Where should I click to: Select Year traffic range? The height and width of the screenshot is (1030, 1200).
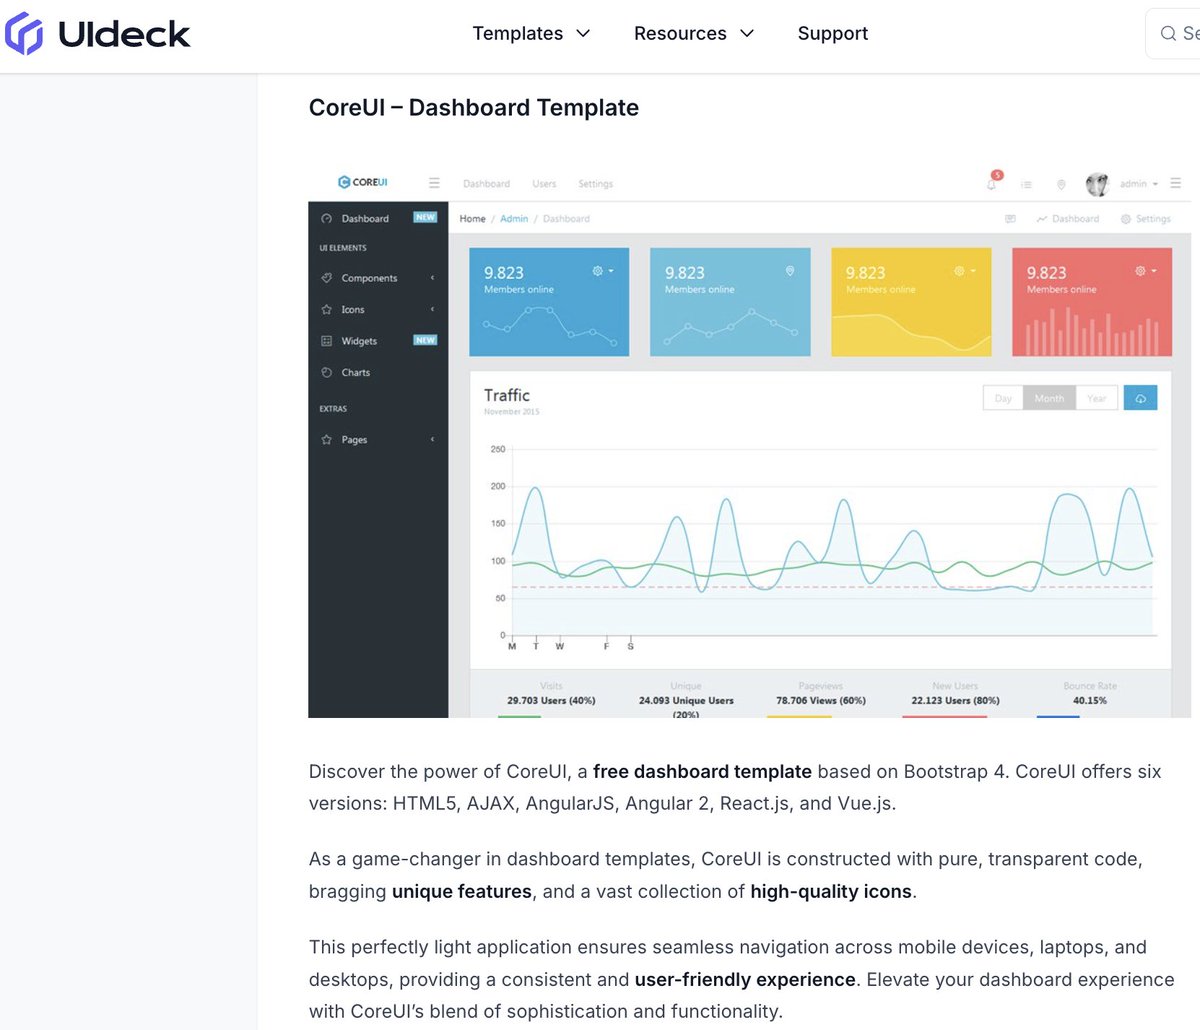tap(1096, 398)
